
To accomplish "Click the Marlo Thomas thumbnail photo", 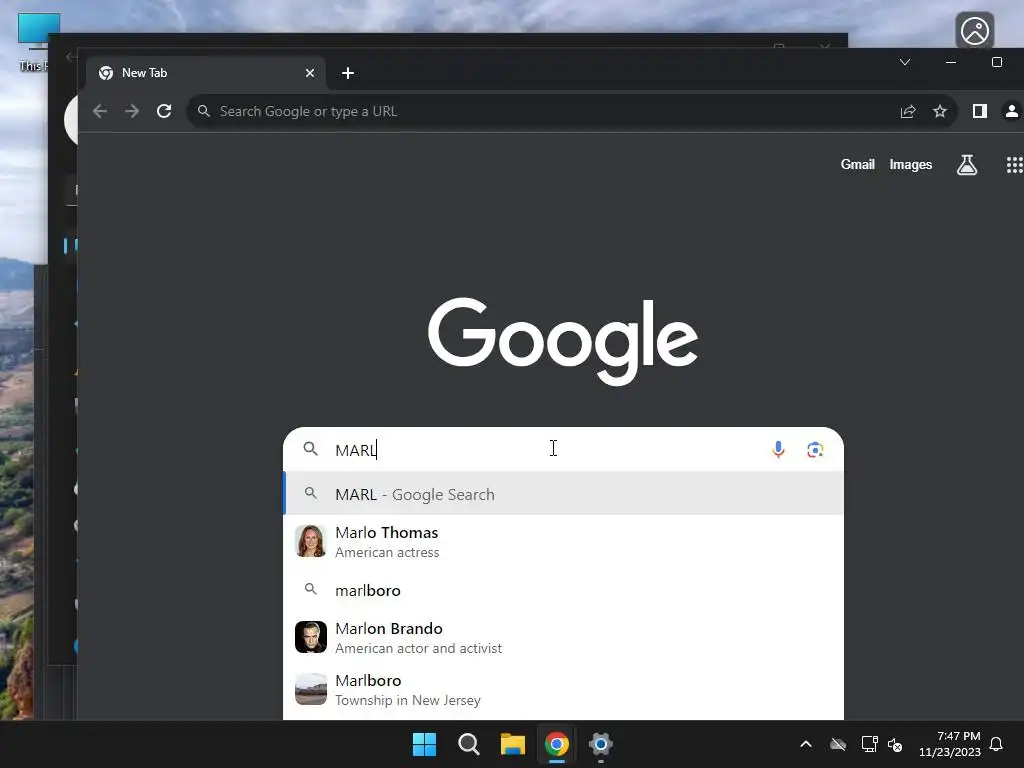I will pyautogui.click(x=311, y=541).
